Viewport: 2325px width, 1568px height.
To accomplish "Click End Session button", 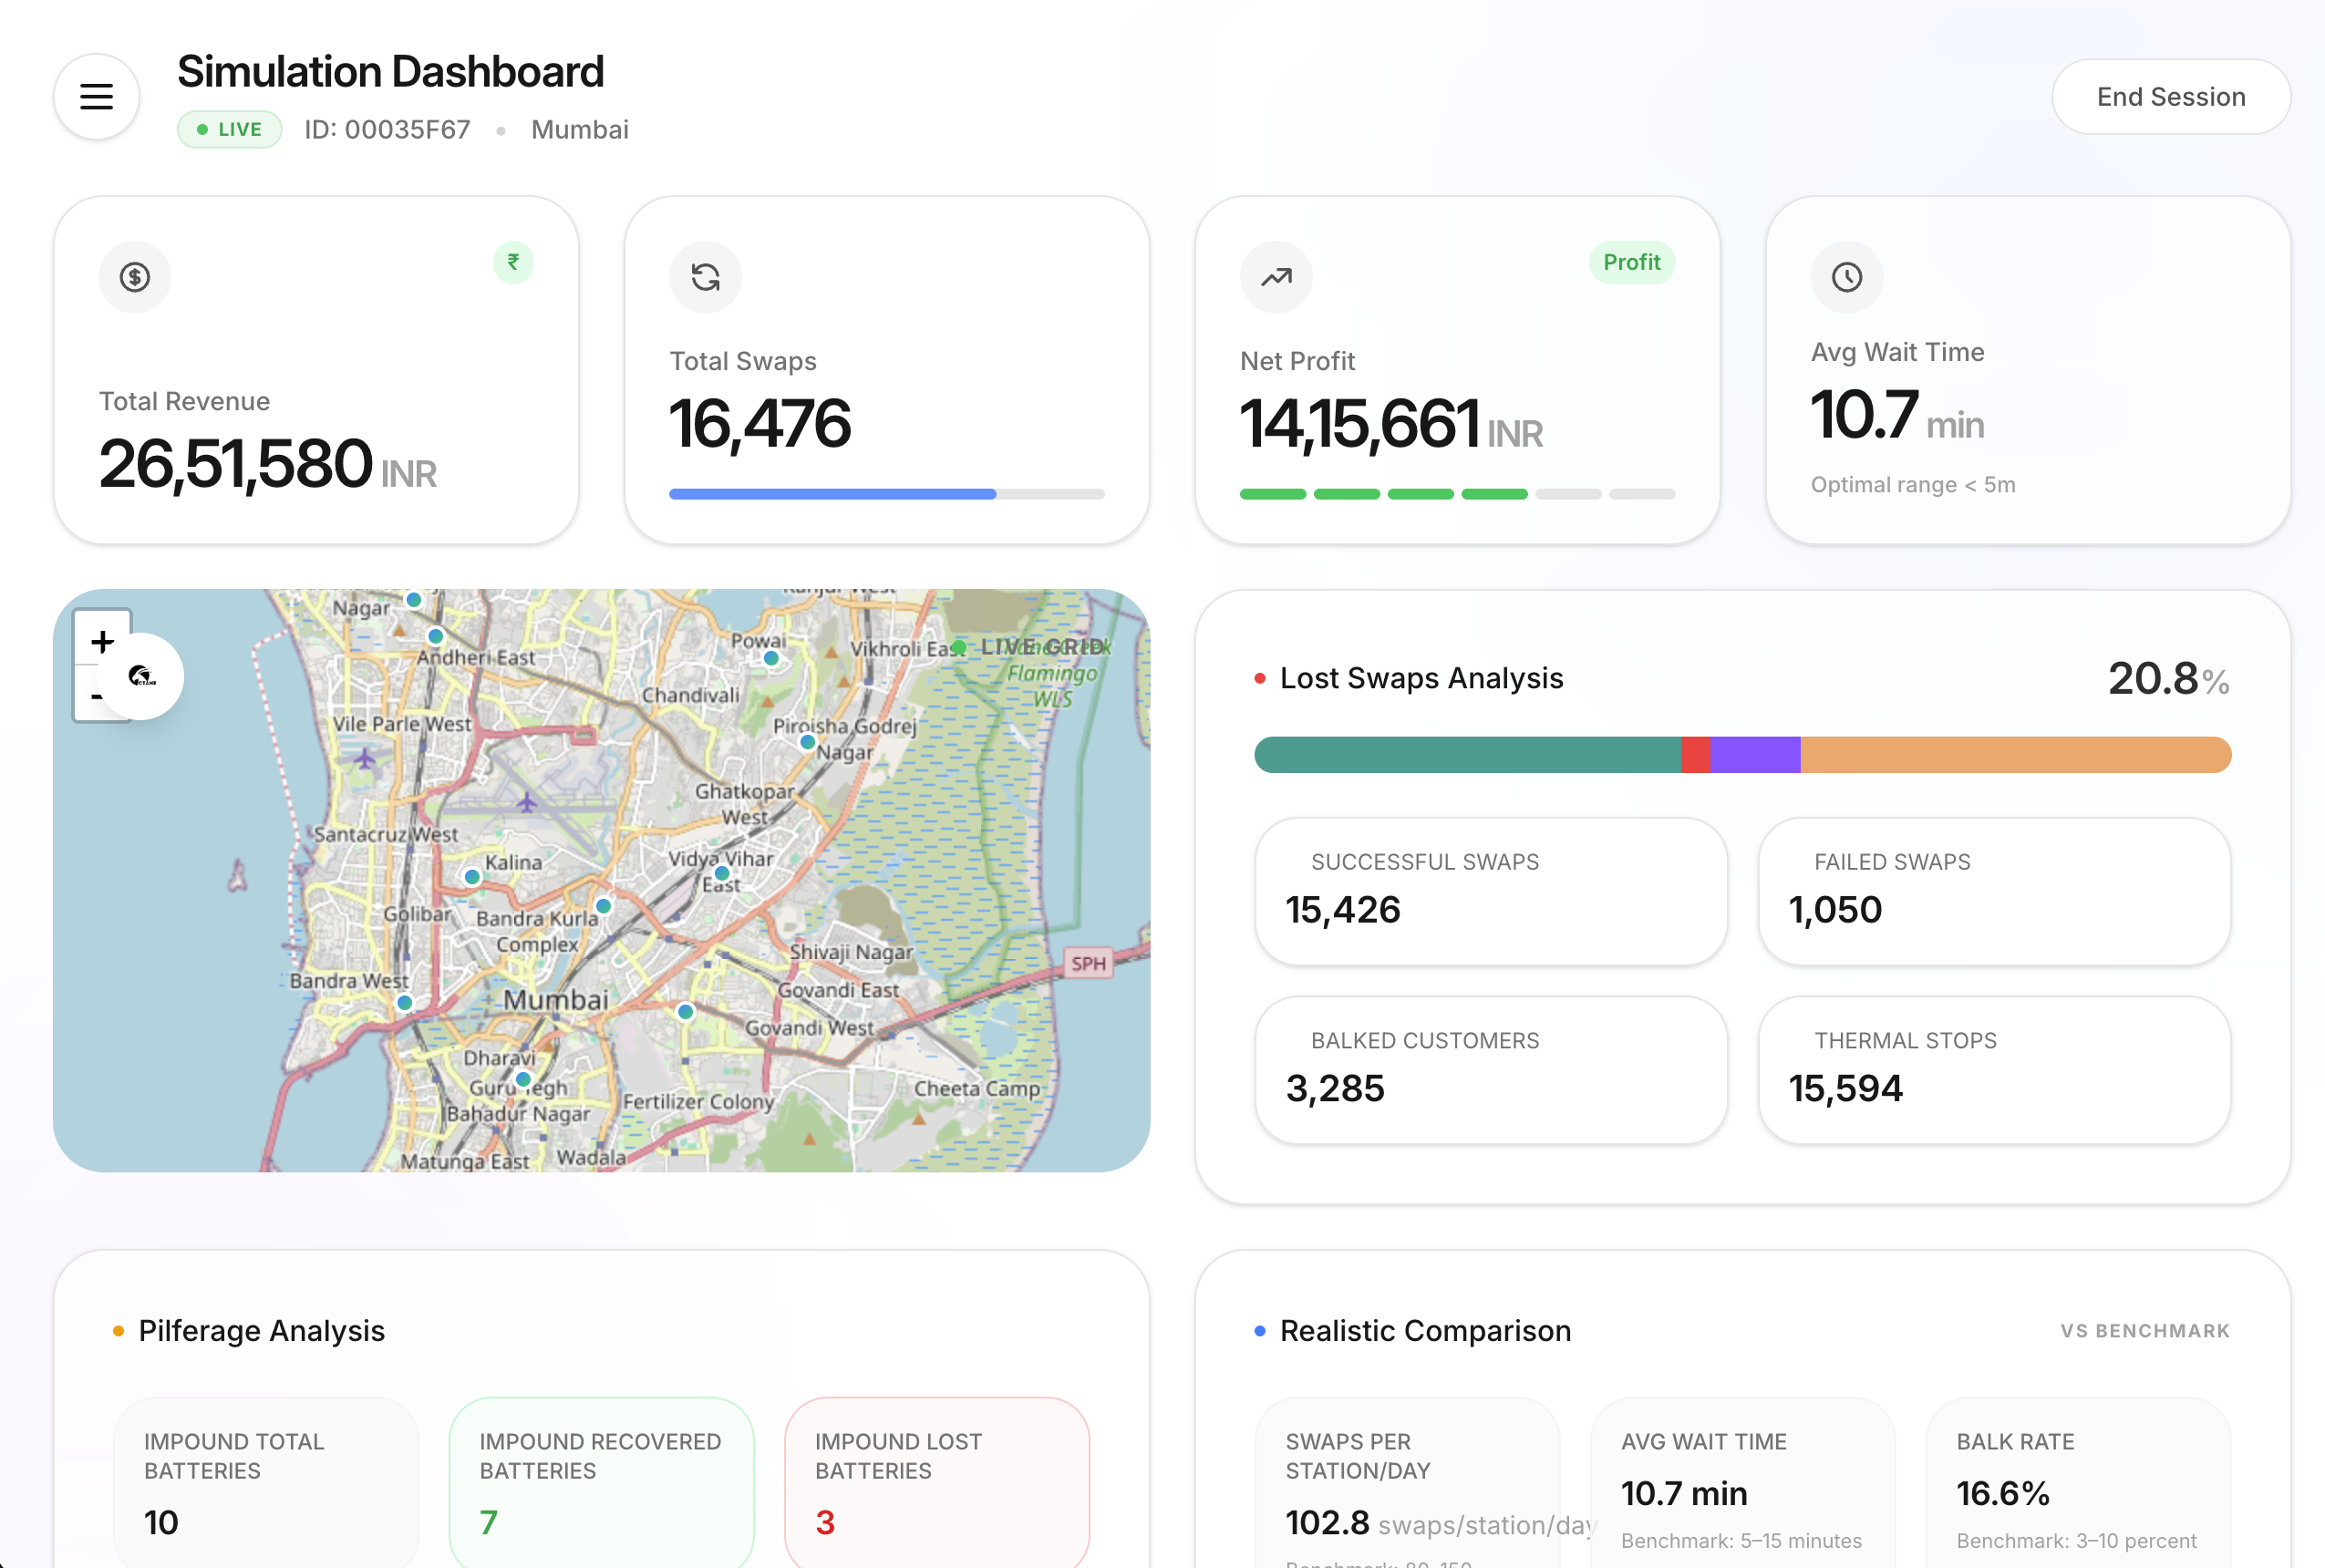I will (2170, 97).
